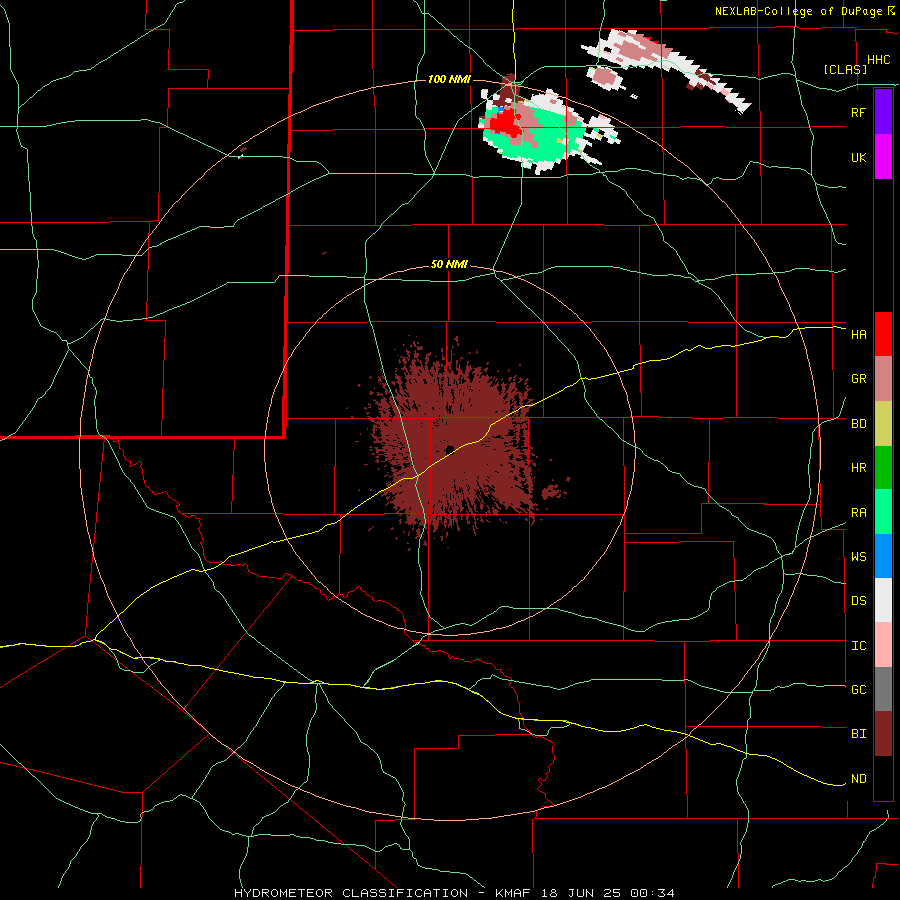The height and width of the screenshot is (900, 900).
Task: Click the ND legend label
Action: click(859, 779)
